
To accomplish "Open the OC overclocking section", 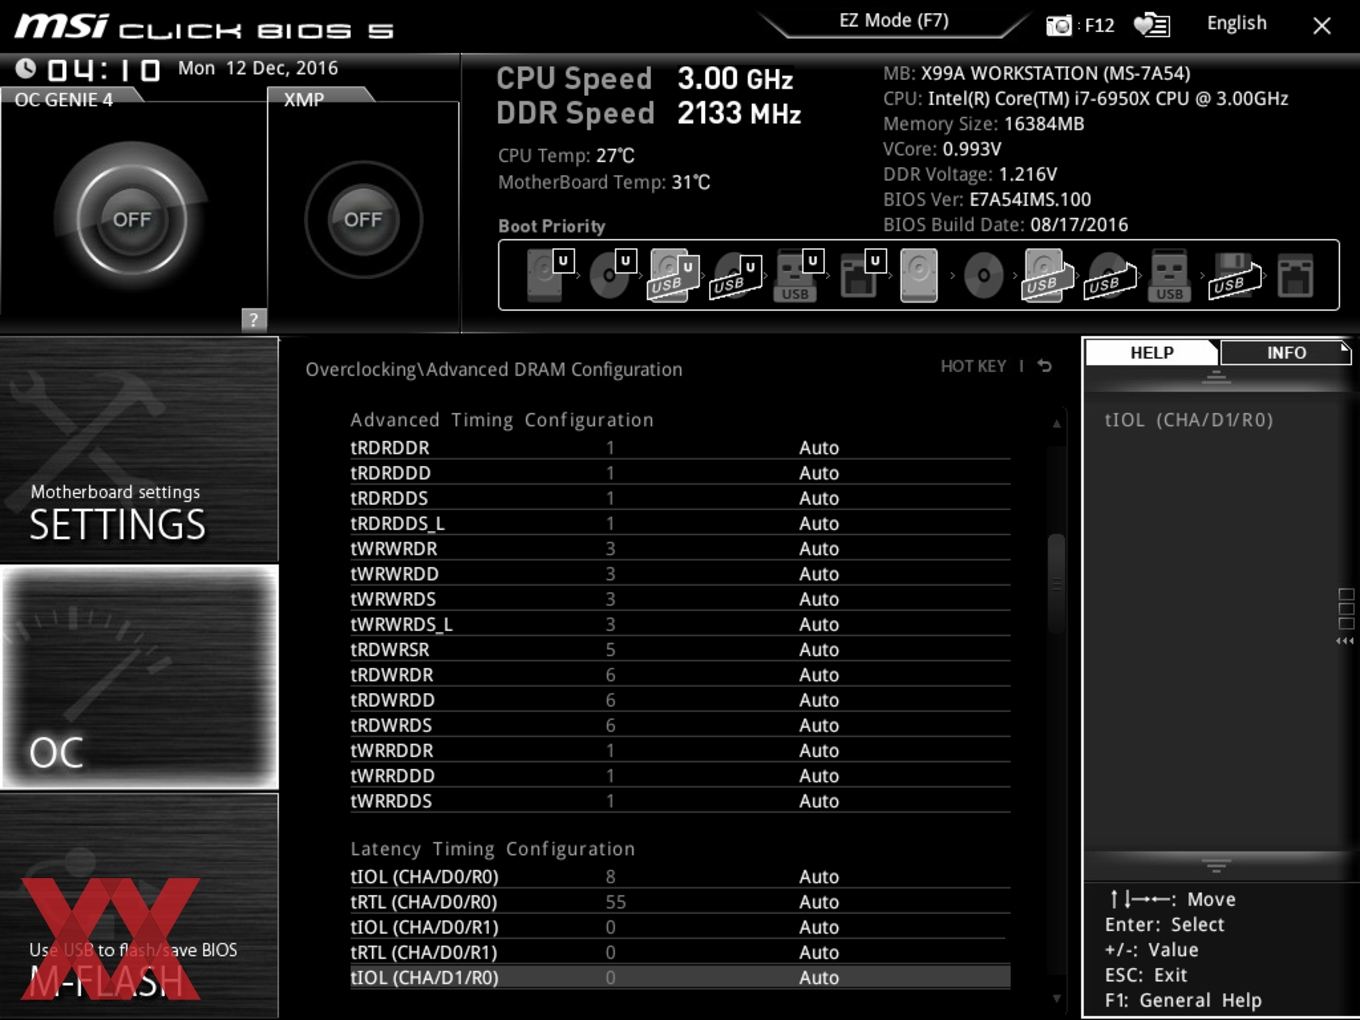I will click(x=139, y=677).
